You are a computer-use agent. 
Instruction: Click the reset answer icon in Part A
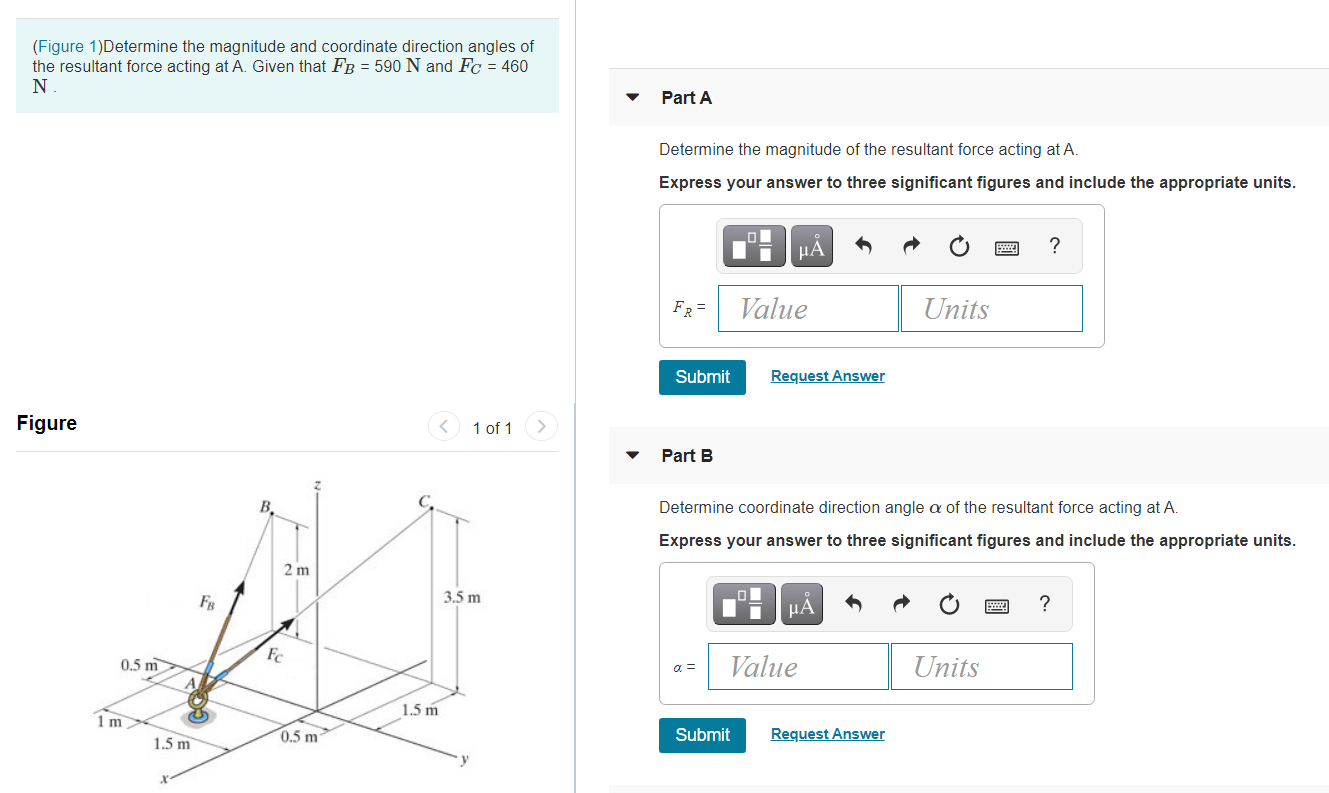point(958,245)
